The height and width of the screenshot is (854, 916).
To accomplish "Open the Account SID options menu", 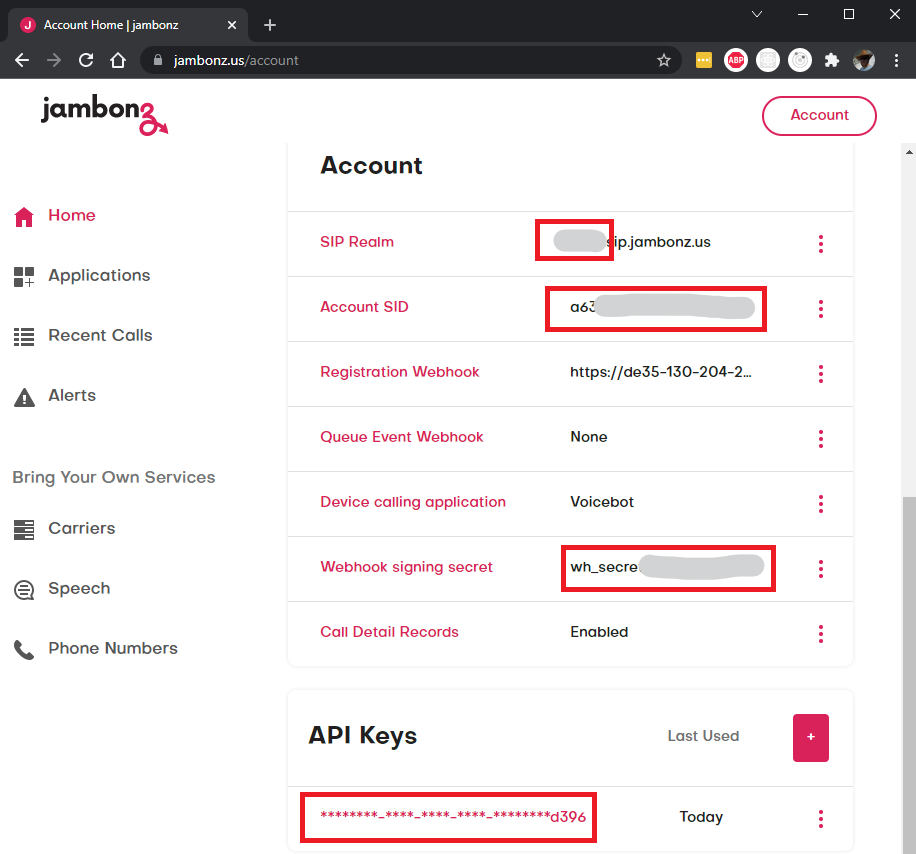I will (x=821, y=308).
